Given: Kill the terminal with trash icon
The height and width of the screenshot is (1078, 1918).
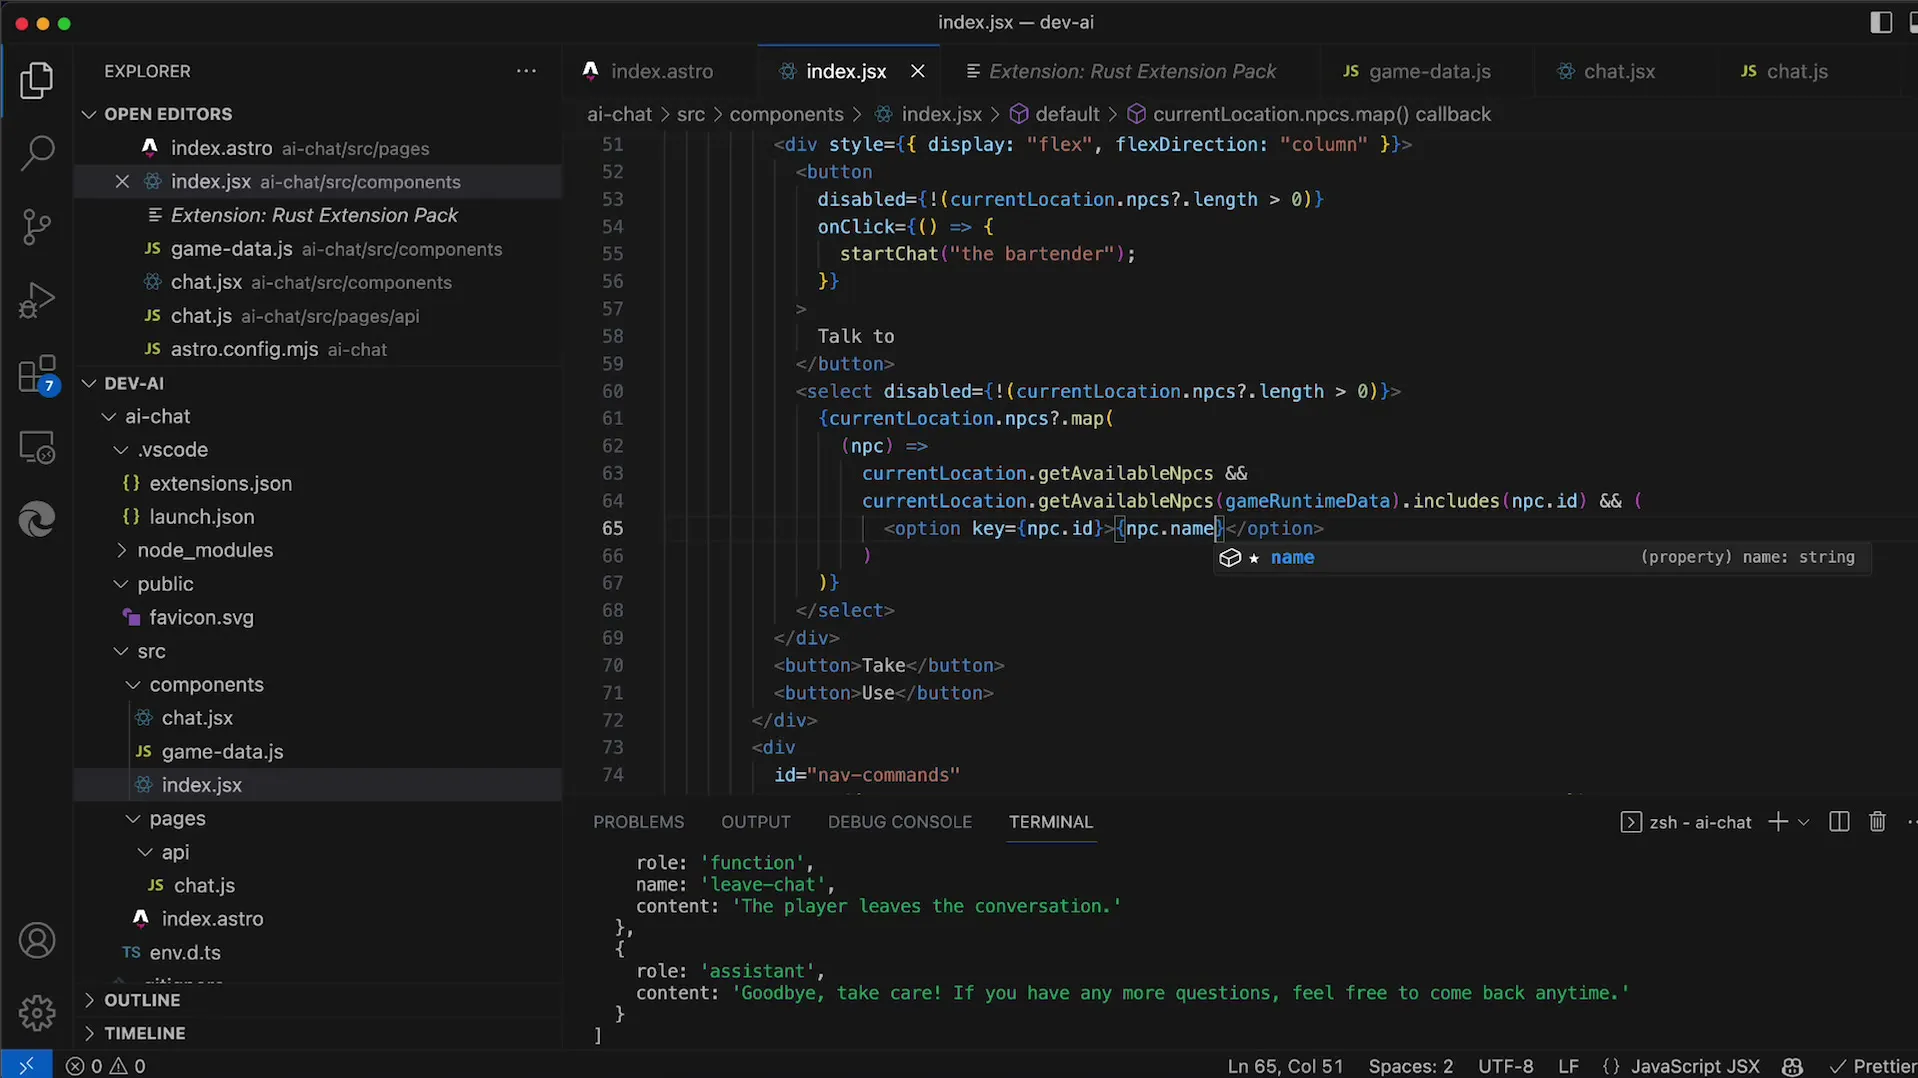Looking at the screenshot, I should tap(1877, 822).
